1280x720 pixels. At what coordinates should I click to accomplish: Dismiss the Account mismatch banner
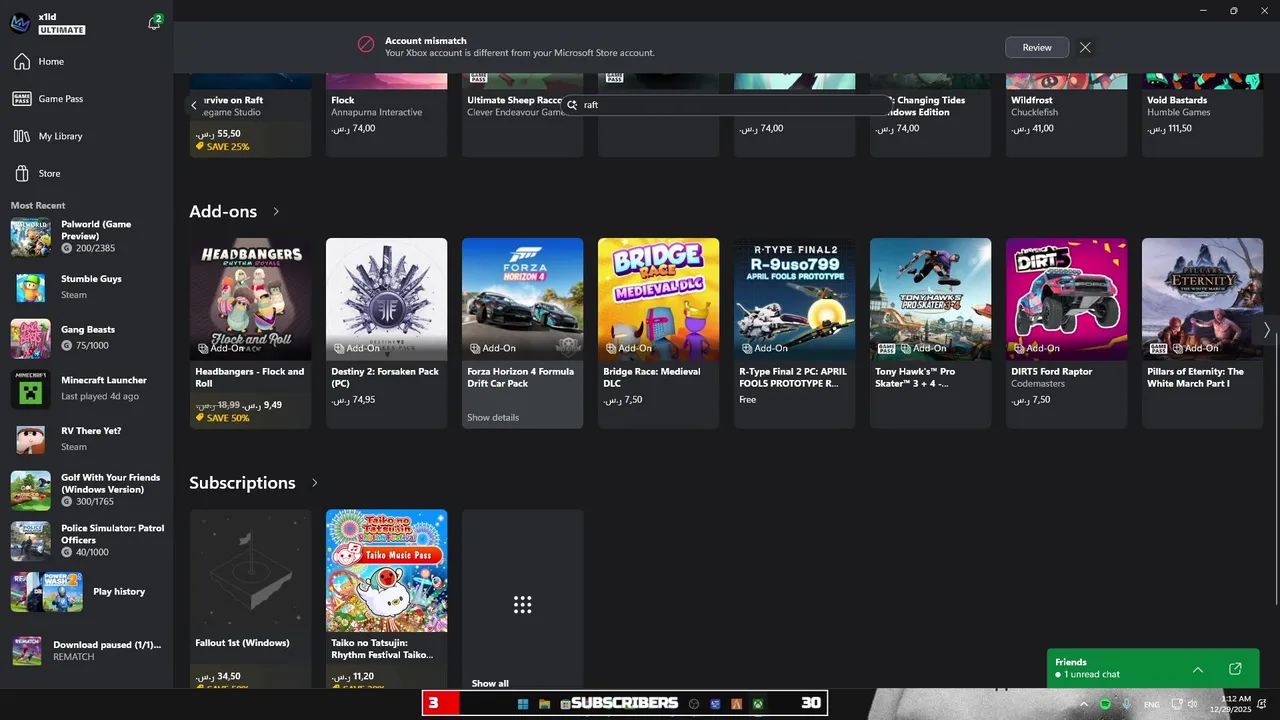(x=1085, y=47)
